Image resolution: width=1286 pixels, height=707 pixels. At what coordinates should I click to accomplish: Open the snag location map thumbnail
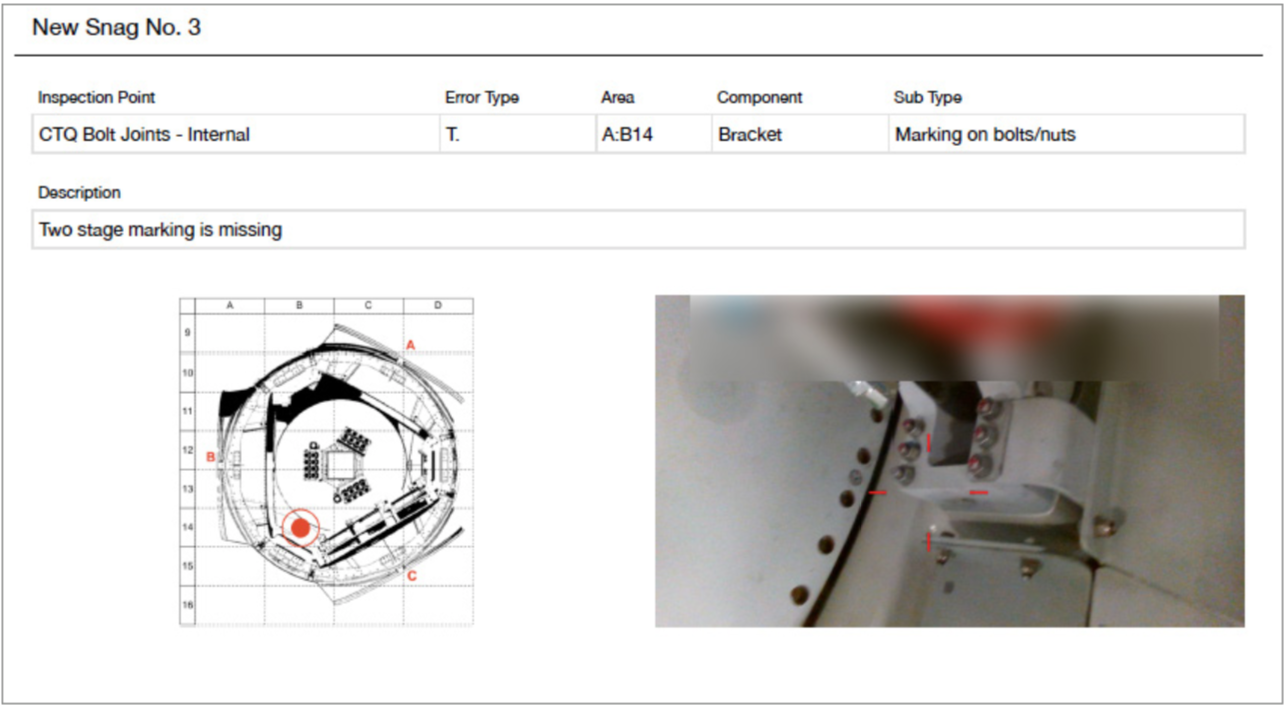click(x=326, y=462)
